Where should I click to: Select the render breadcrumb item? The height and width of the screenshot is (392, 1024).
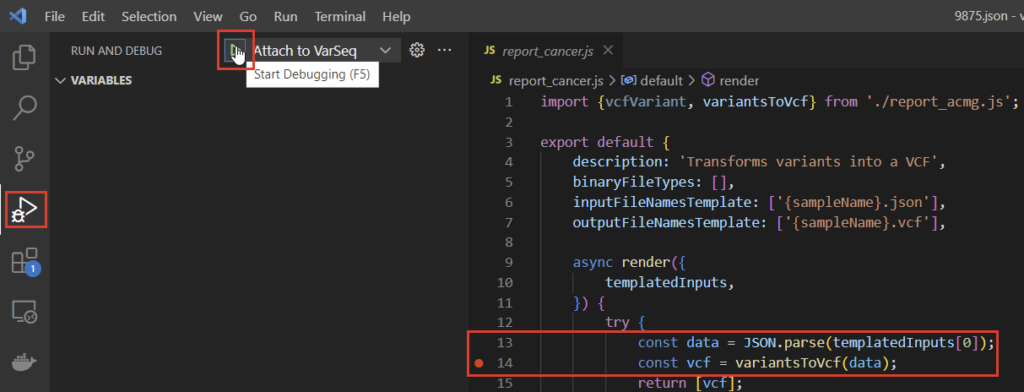click(x=730, y=80)
